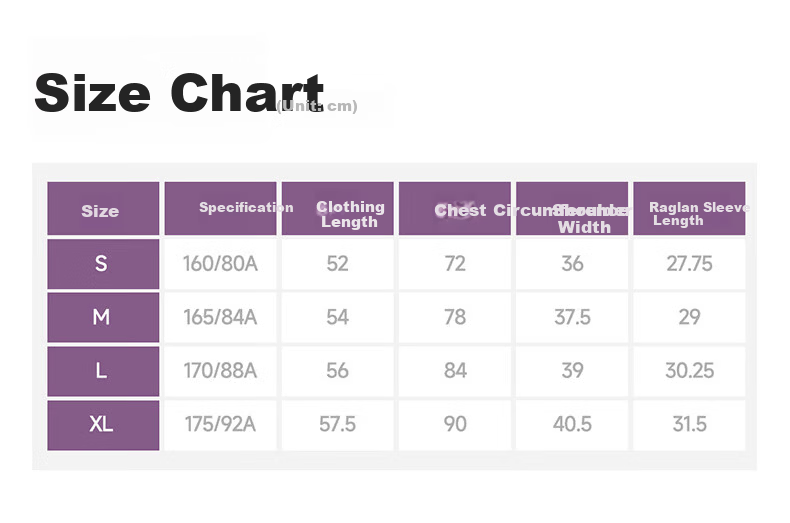Screen dimensions: 790x523
Task: Click the 160/80A specification cell
Action: 221,264
